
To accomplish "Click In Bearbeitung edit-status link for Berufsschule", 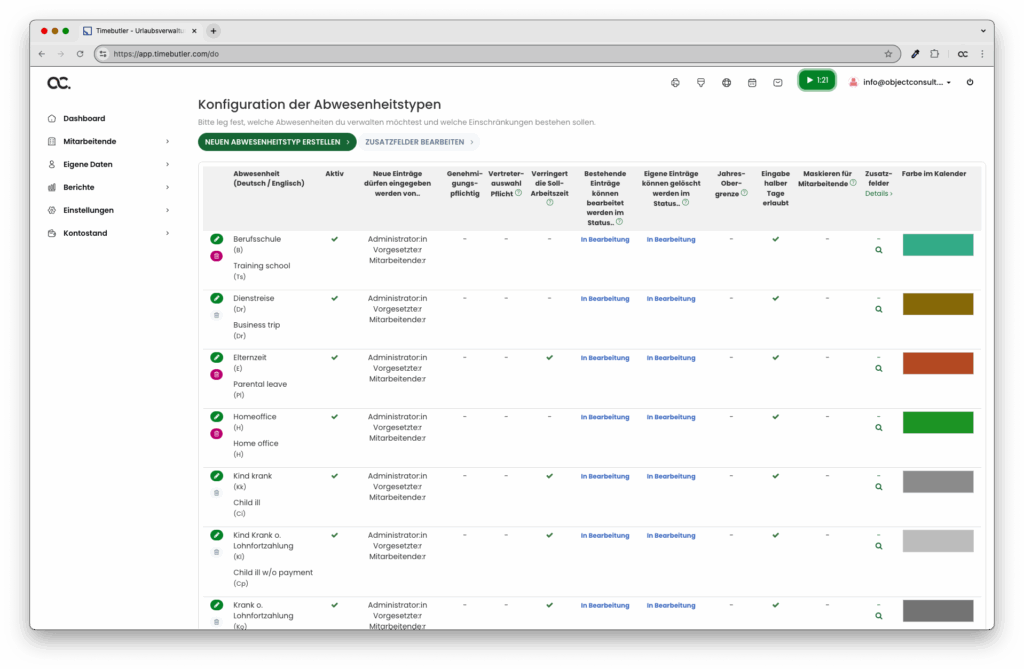I will point(605,239).
